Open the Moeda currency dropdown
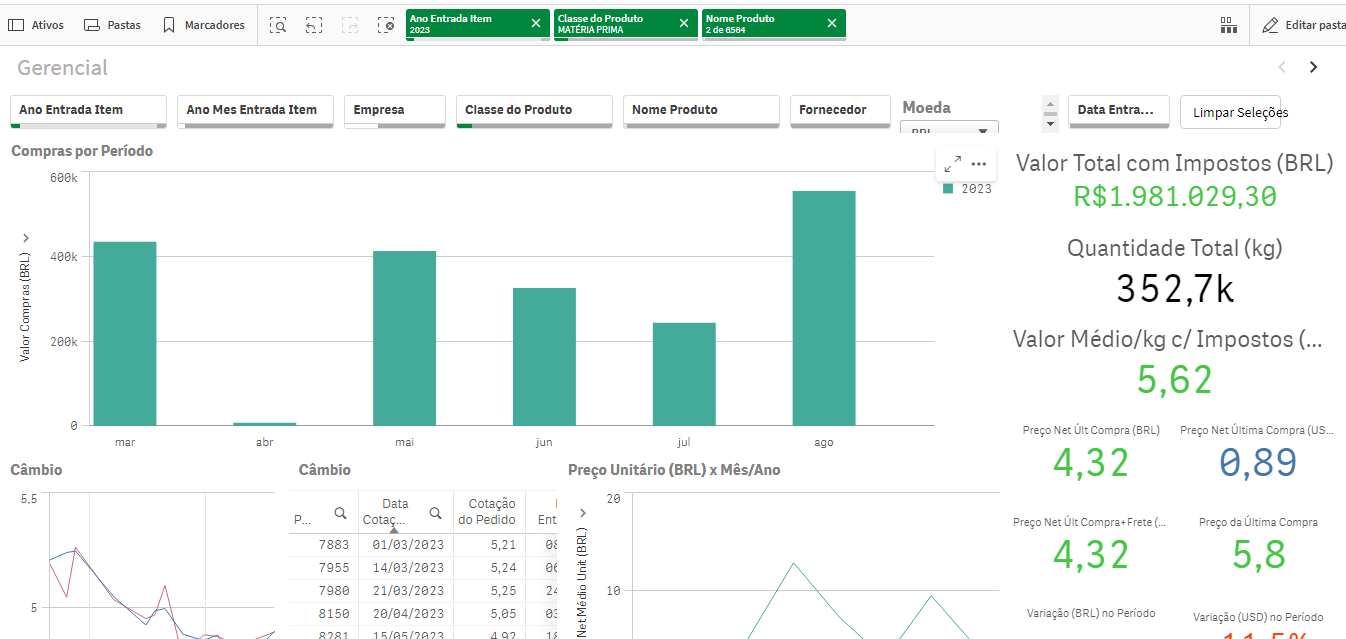1346x639 pixels. (x=949, y=129)
